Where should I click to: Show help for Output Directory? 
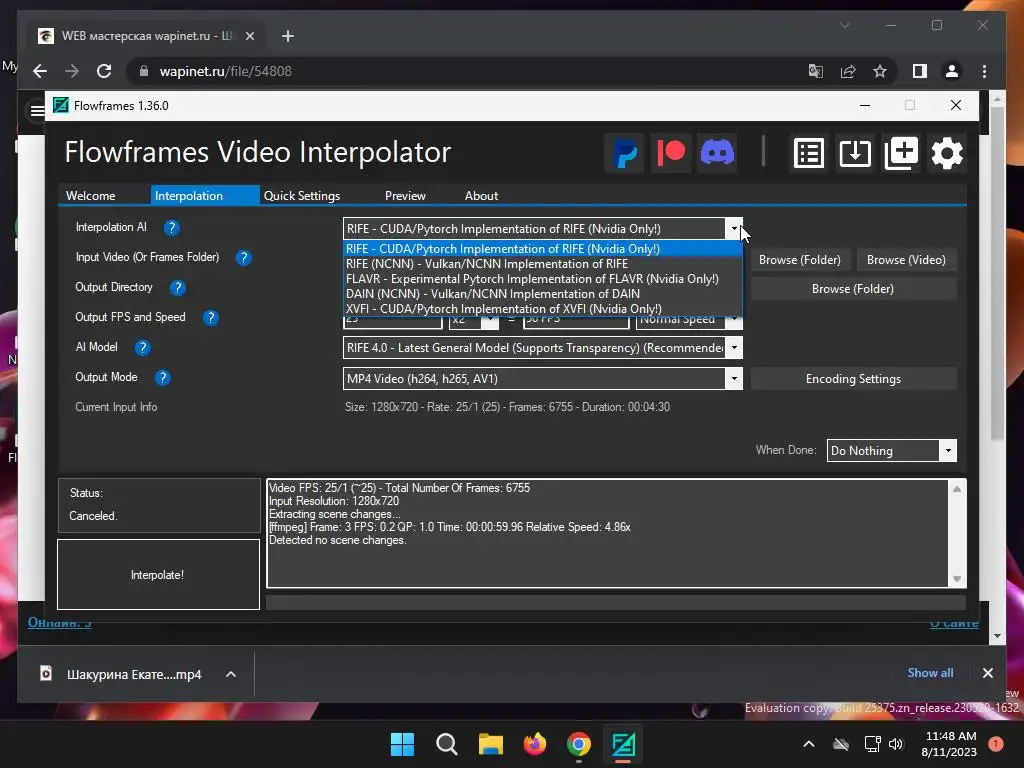pos(178,288)
